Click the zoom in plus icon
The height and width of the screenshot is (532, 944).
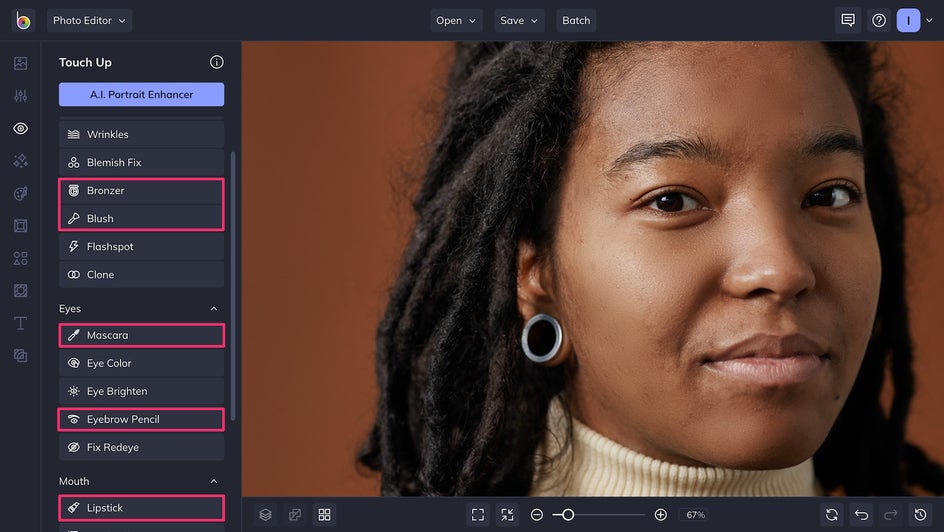(x=660, y=515)
